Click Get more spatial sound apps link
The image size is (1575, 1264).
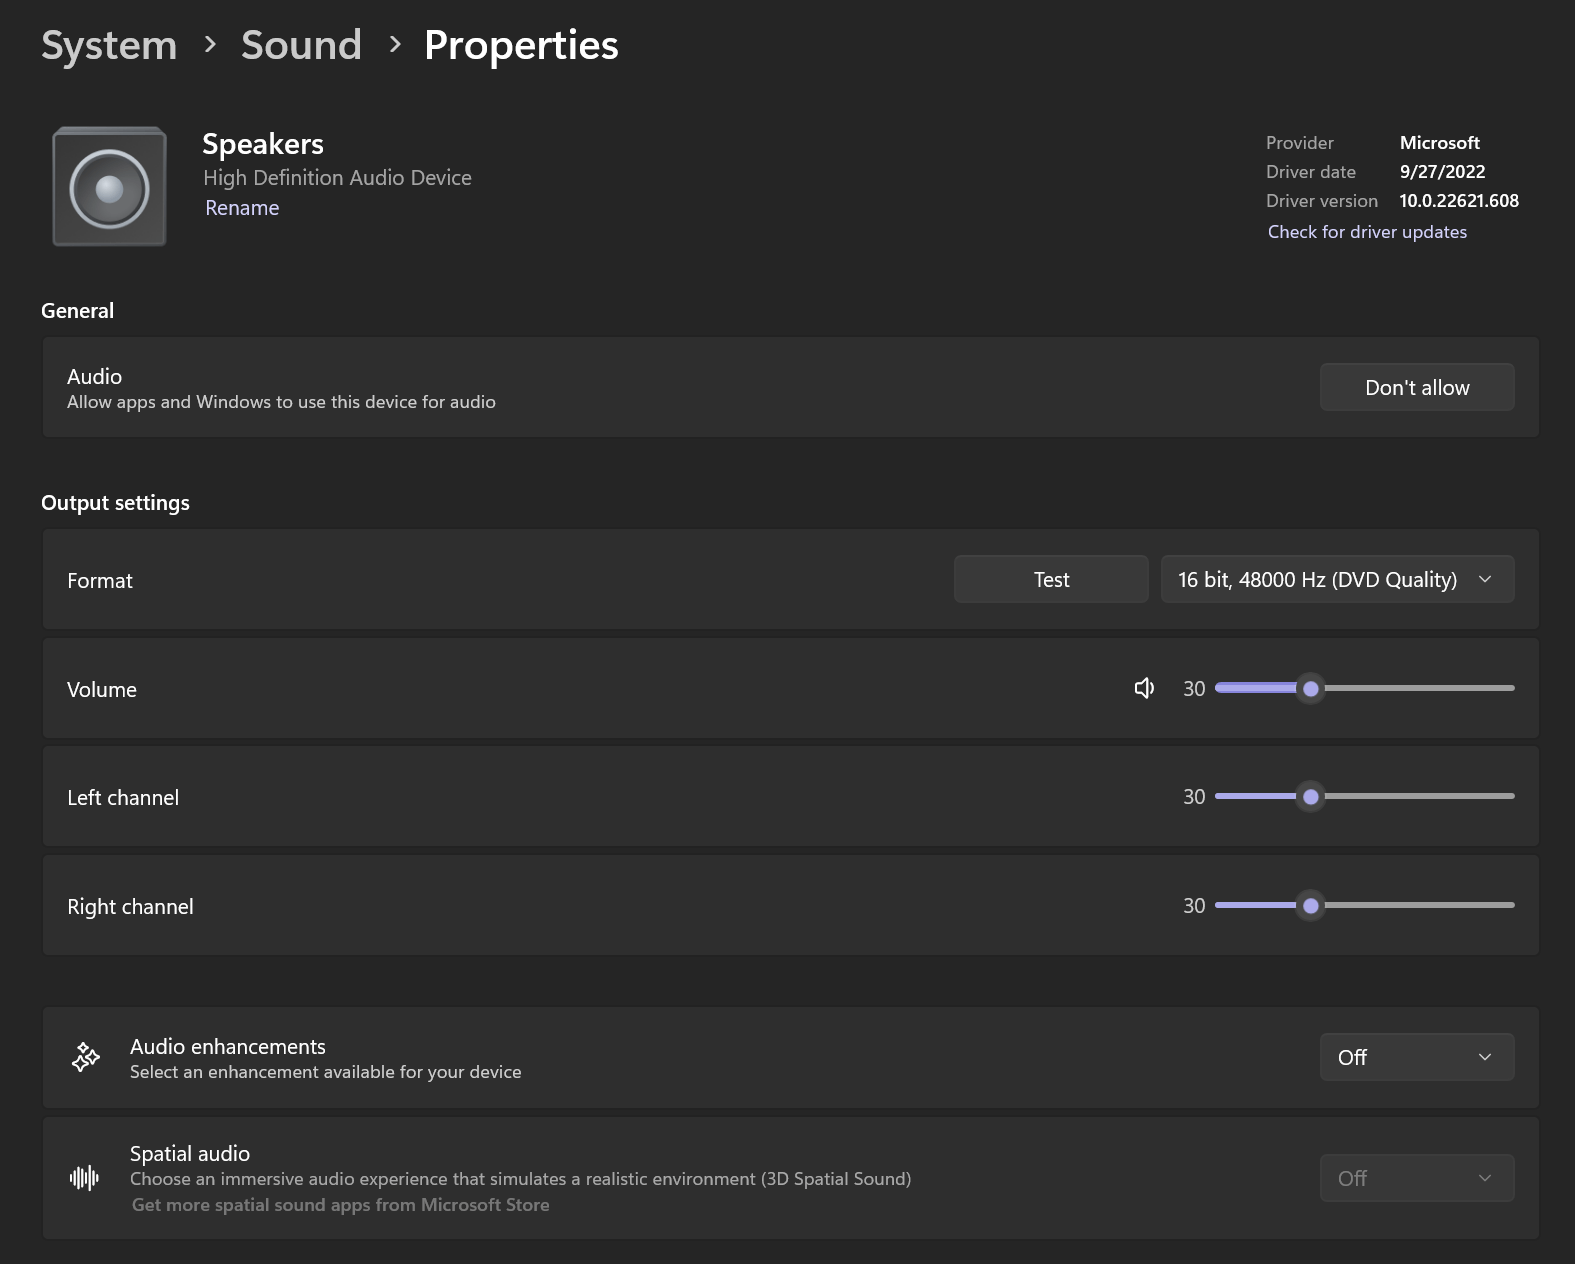click(340, 1205)
